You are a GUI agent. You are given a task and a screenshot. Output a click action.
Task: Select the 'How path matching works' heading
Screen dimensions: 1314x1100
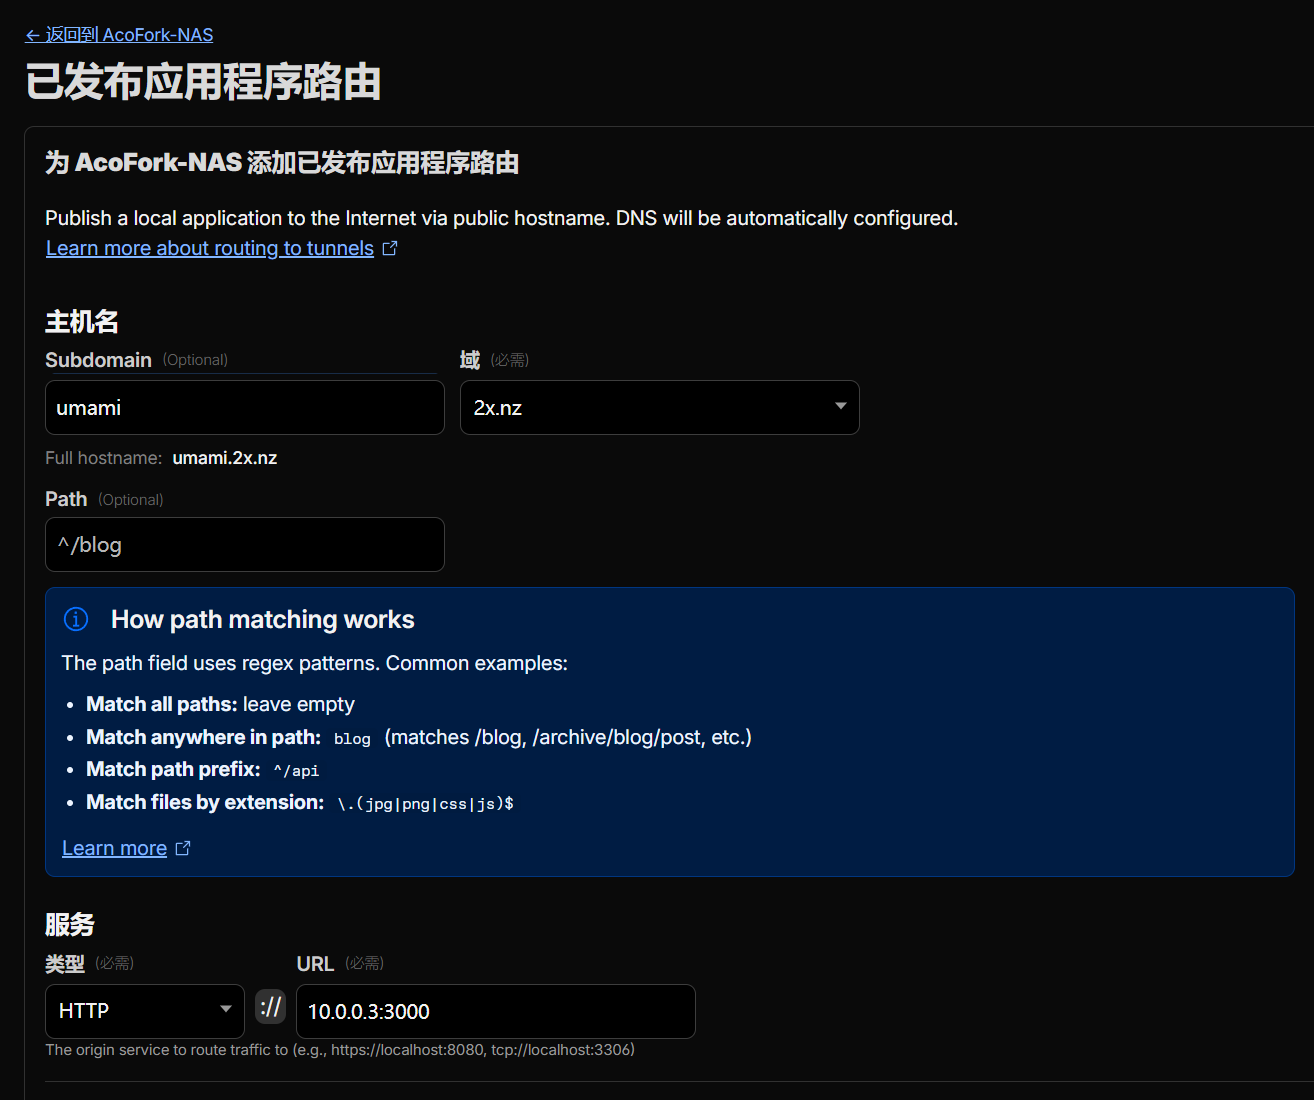262,619
